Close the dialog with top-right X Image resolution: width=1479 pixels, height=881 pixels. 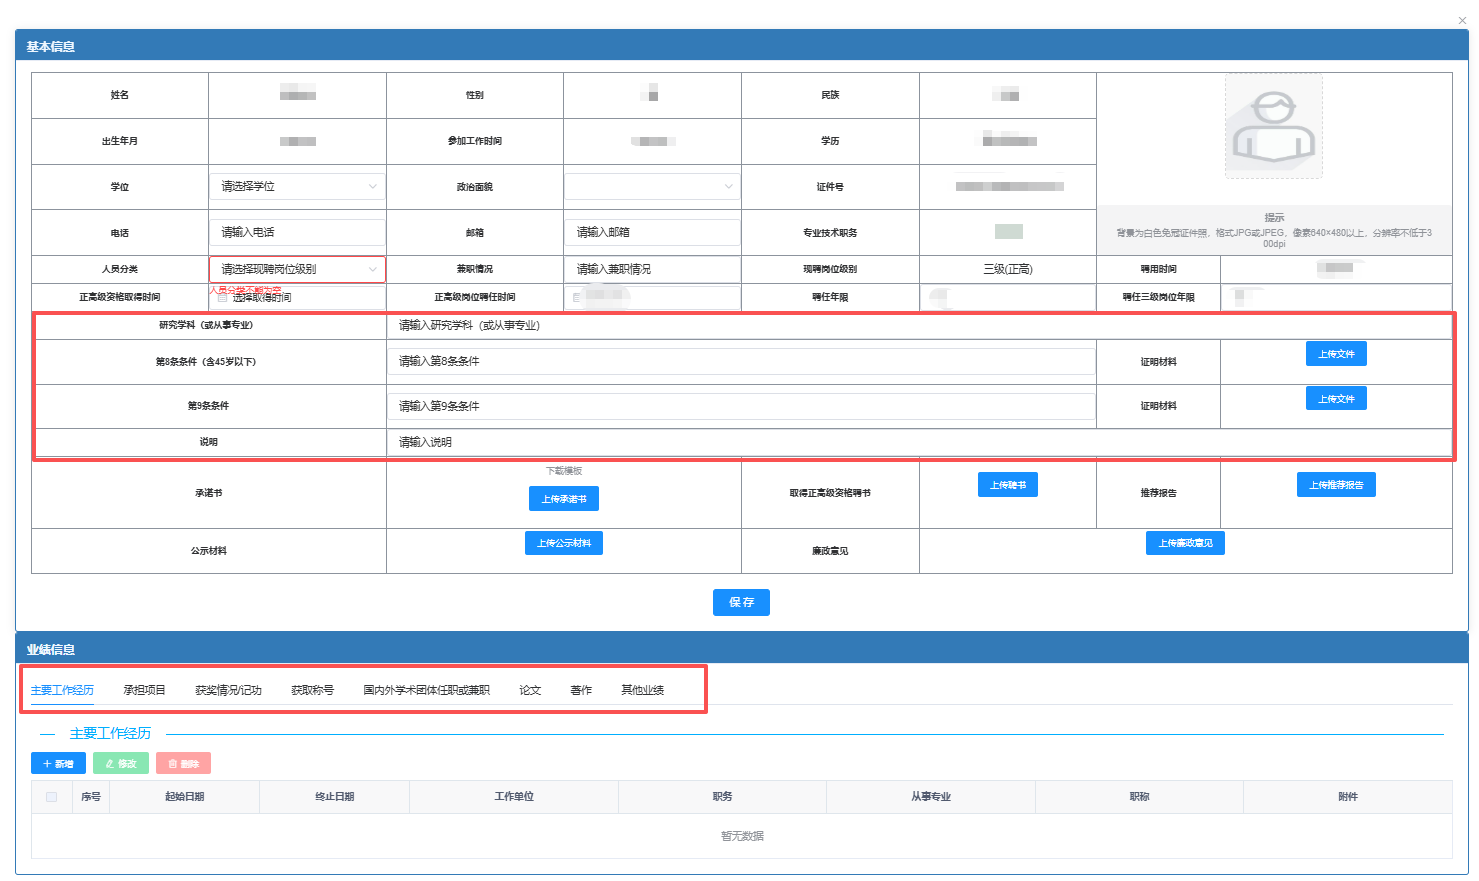1462,20
